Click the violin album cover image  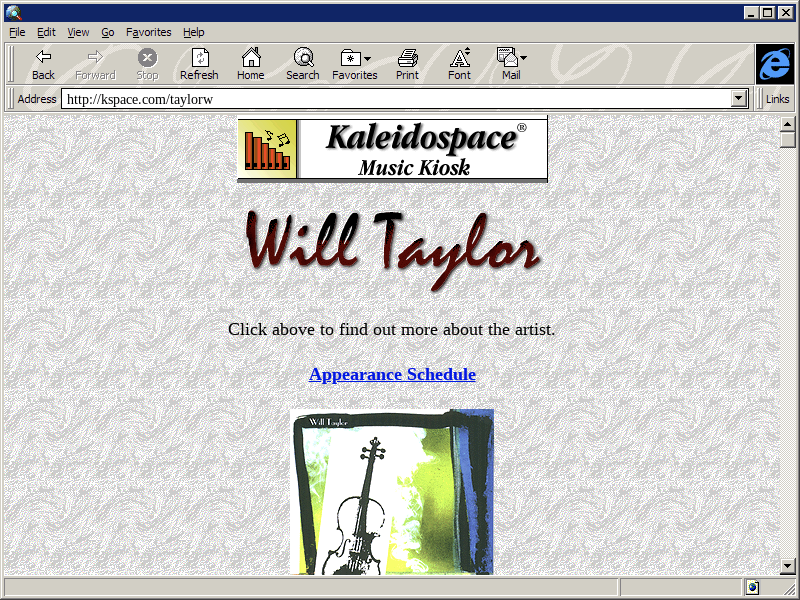coord(392,492)
